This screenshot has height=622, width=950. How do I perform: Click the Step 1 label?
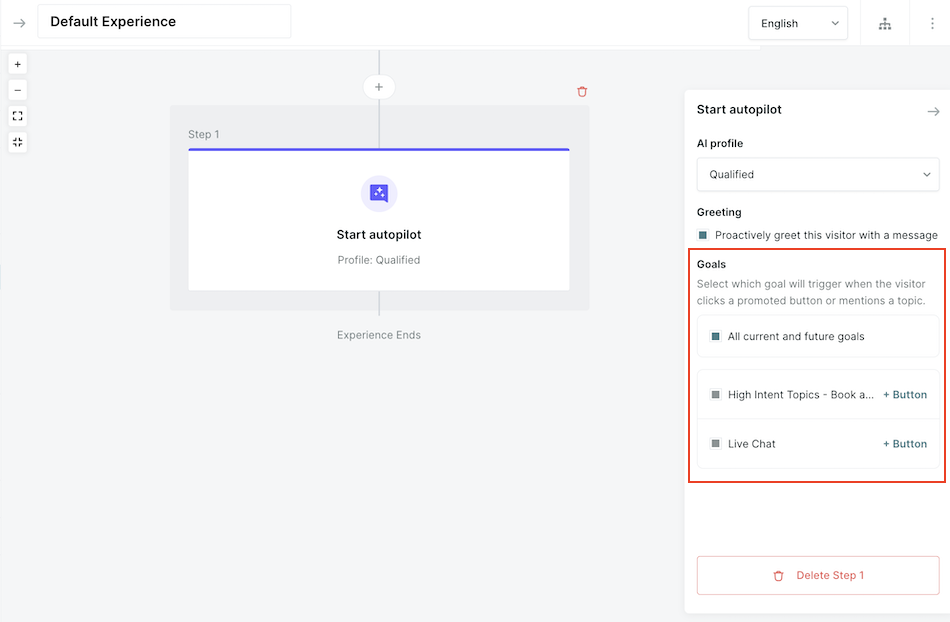point(204,134)
